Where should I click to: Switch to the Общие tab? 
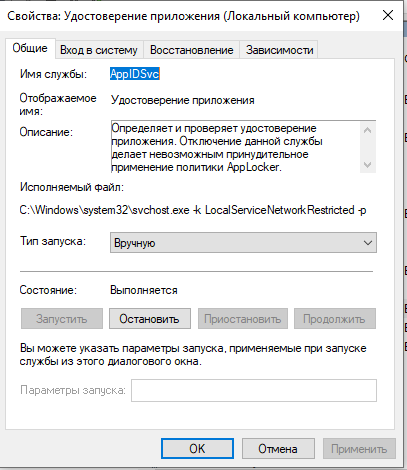tap(30, 49)
